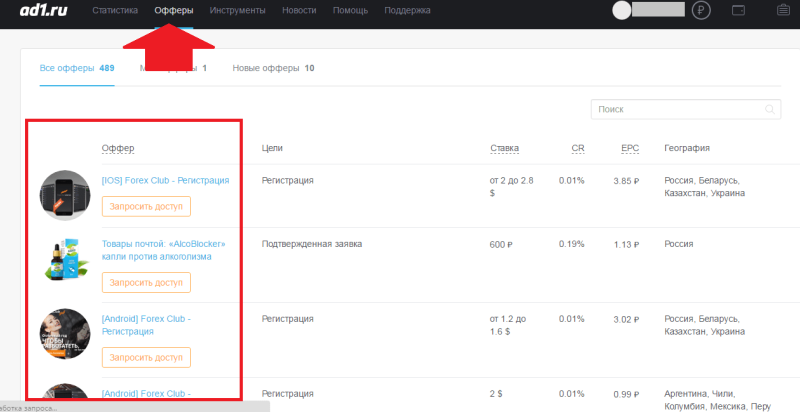The height and width of the screenshot is (412, 800).
Task: Click the от 1.2 до 1.6 $ rate
Action: pos(508,325)
